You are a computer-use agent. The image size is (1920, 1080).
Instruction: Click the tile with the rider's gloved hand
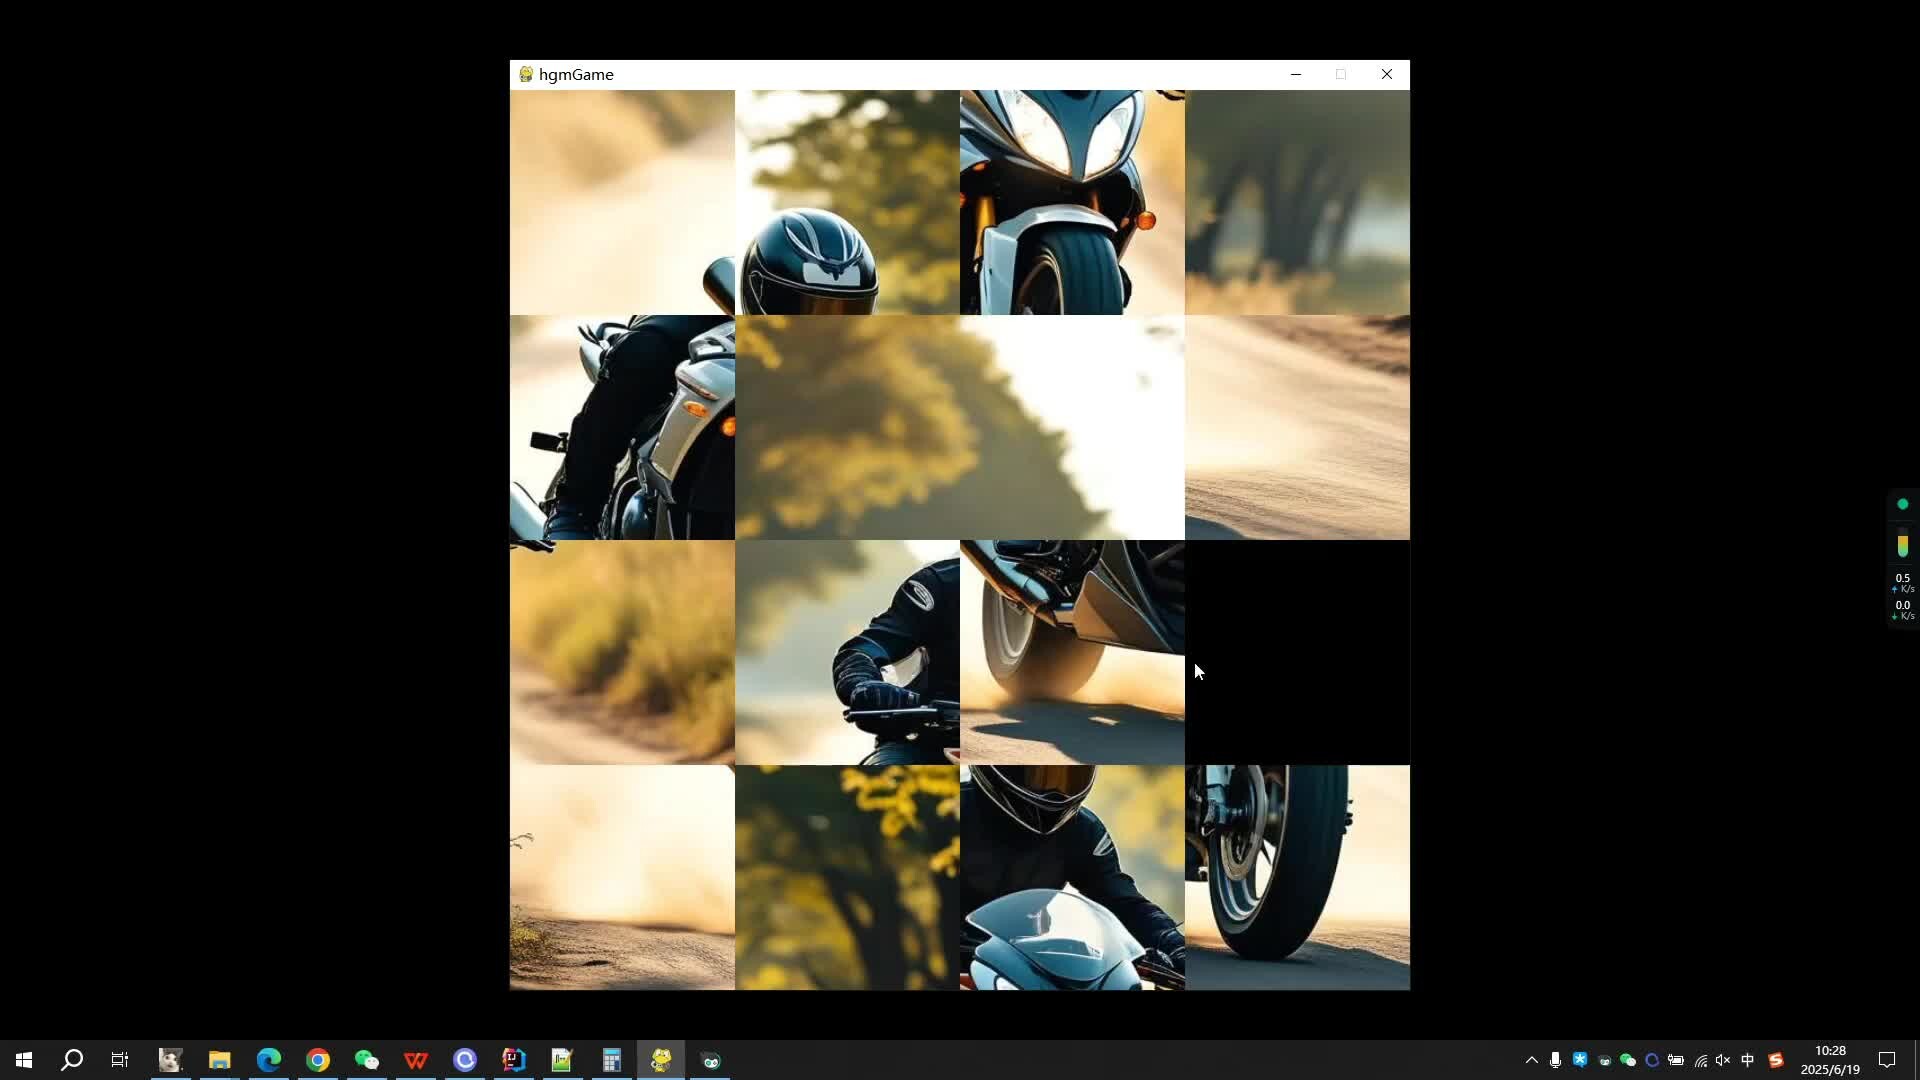point(847,652)
